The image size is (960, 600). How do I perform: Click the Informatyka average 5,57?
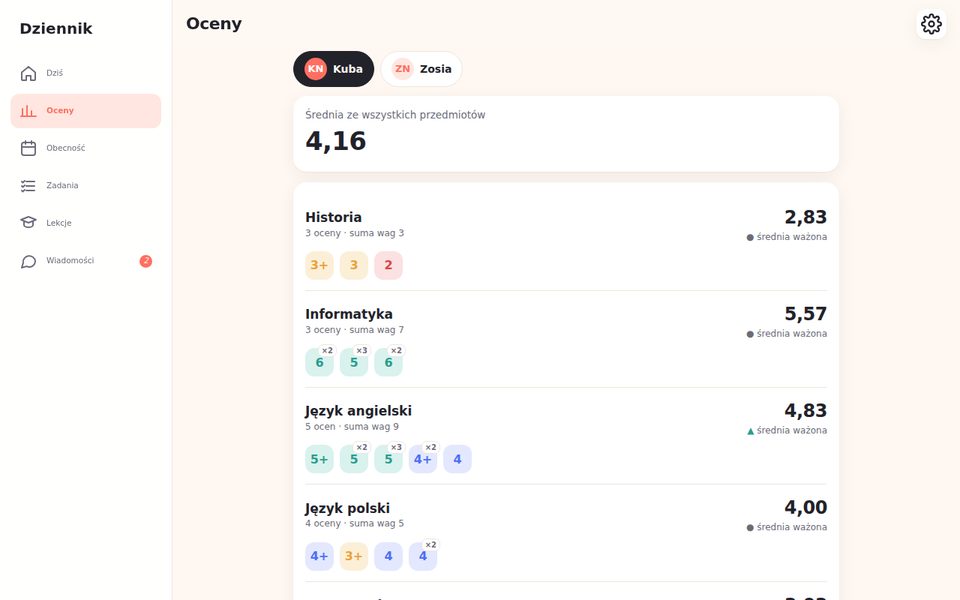[x=806, y=314]
